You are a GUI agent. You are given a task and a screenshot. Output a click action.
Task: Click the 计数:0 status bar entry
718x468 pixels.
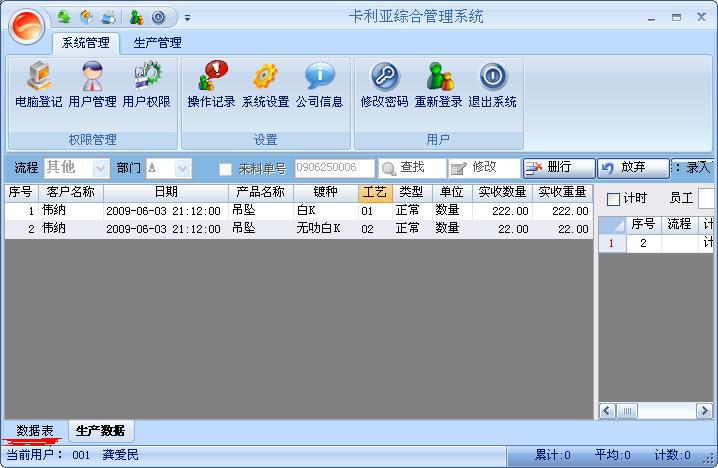point(672,455)
